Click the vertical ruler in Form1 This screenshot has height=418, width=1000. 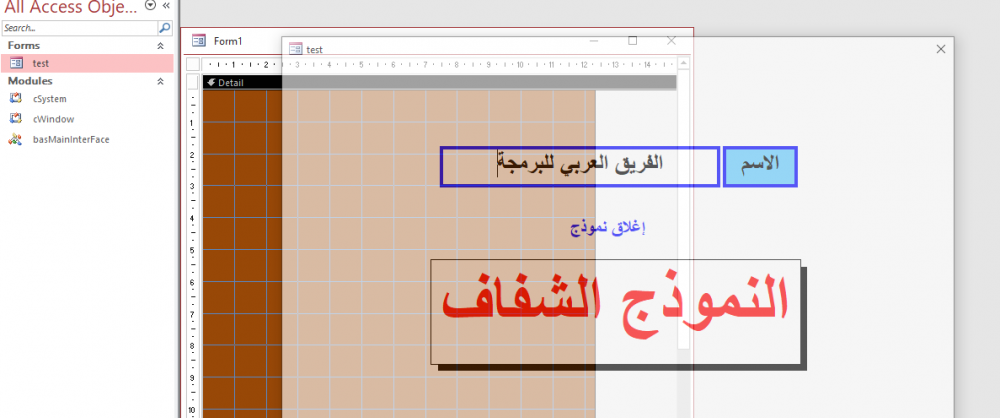pyautogui.click(x=193, y=254)
